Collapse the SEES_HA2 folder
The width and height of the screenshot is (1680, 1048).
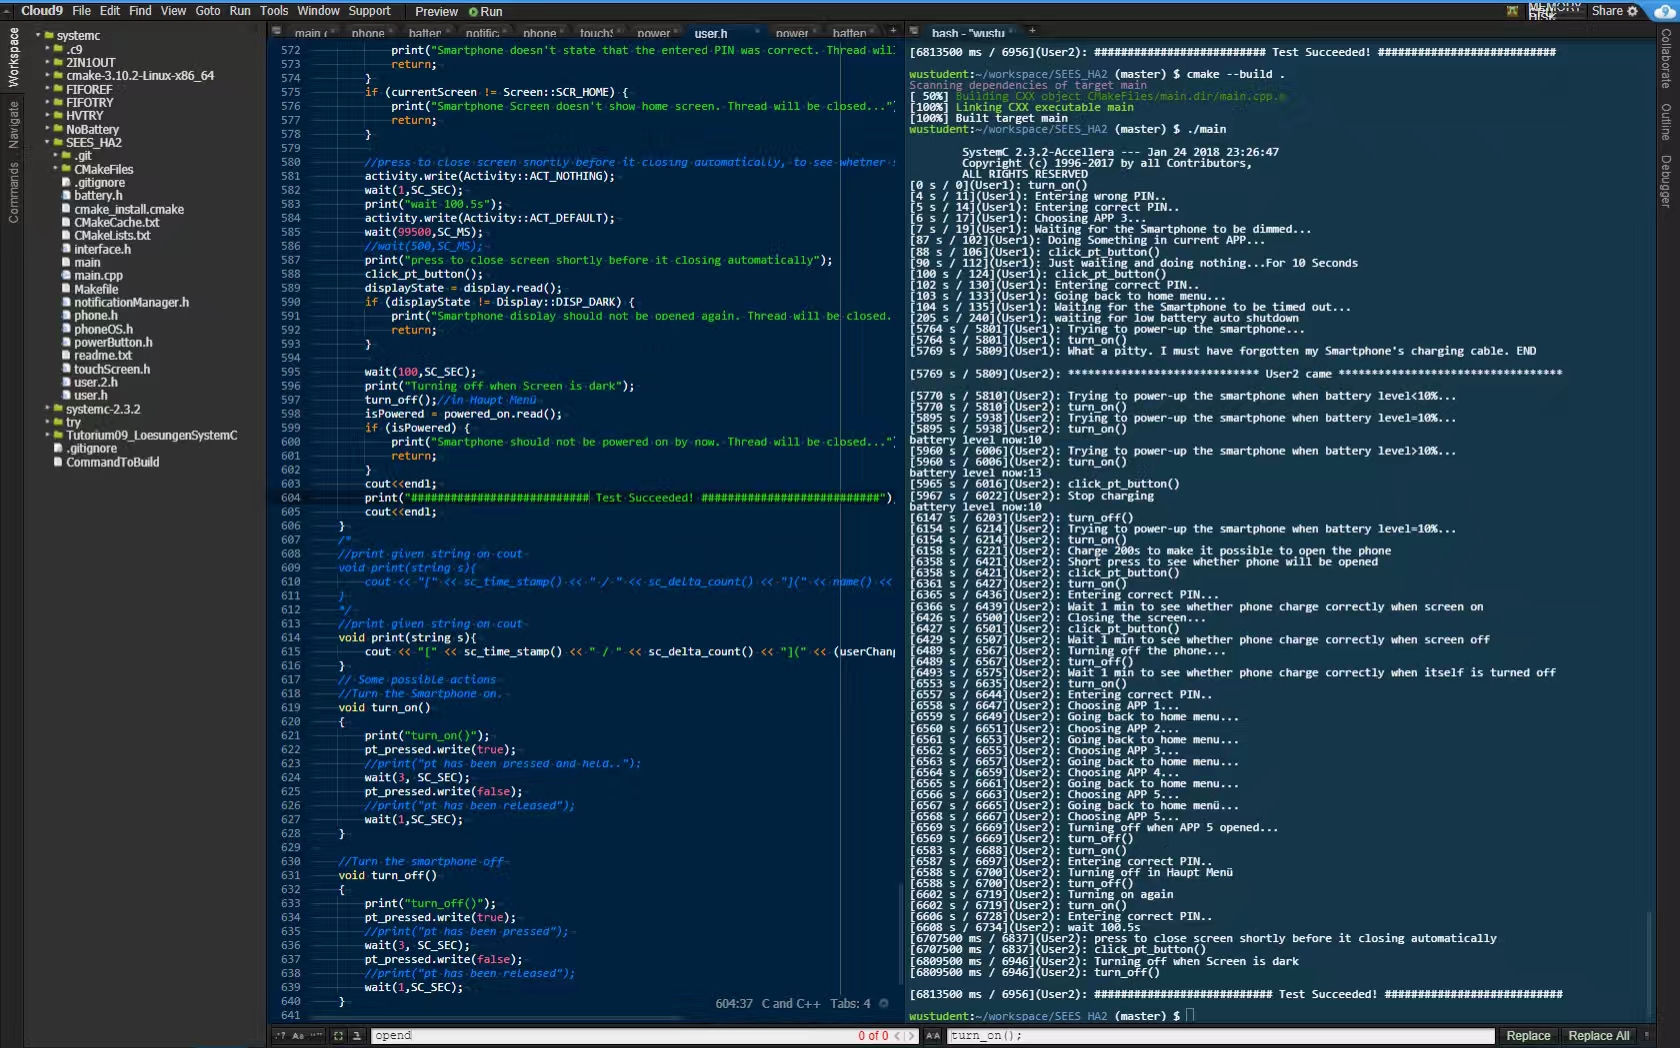click(47, 142)
